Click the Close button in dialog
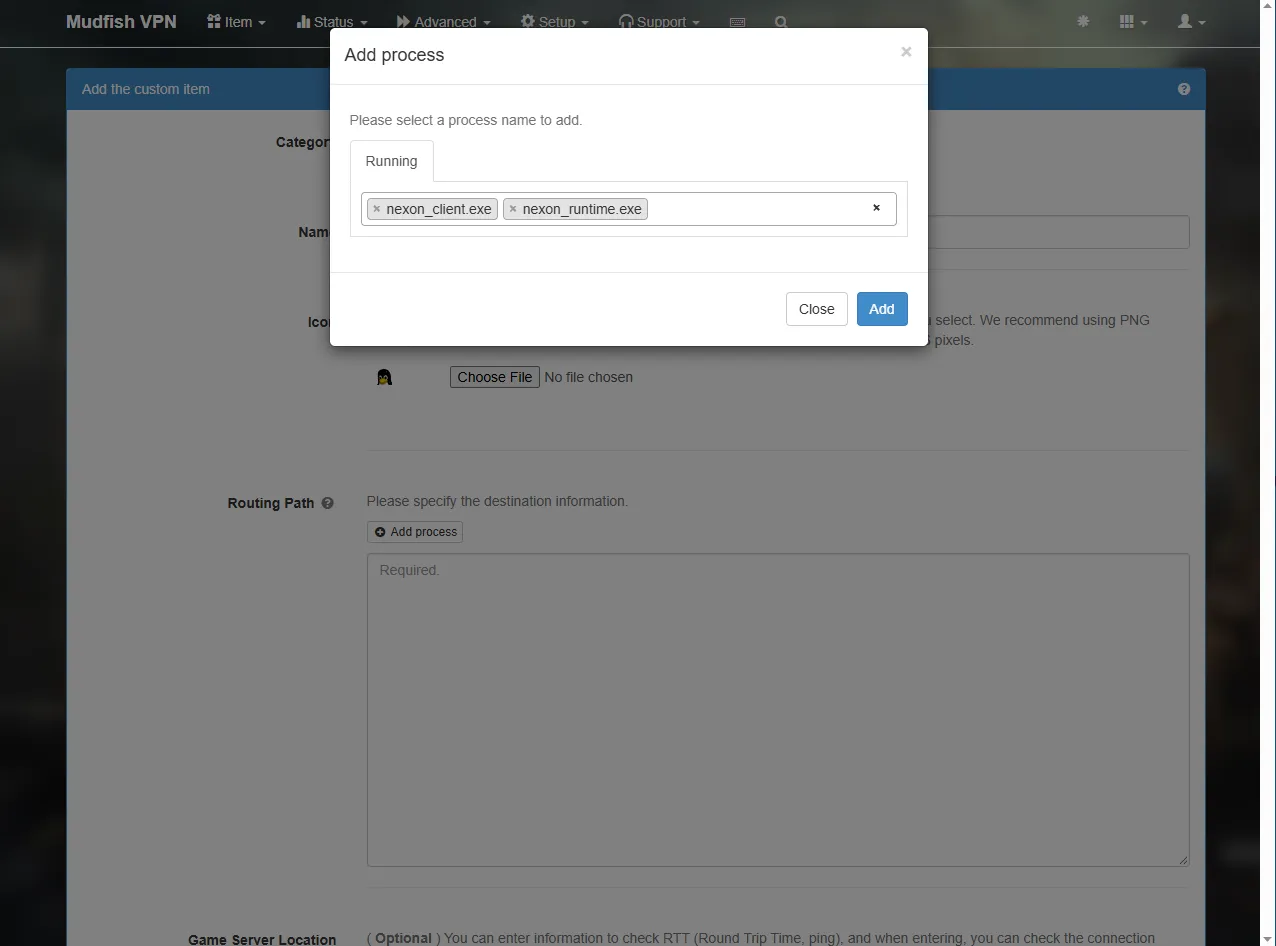This screenshot has height=946, width=1276. 816,309
